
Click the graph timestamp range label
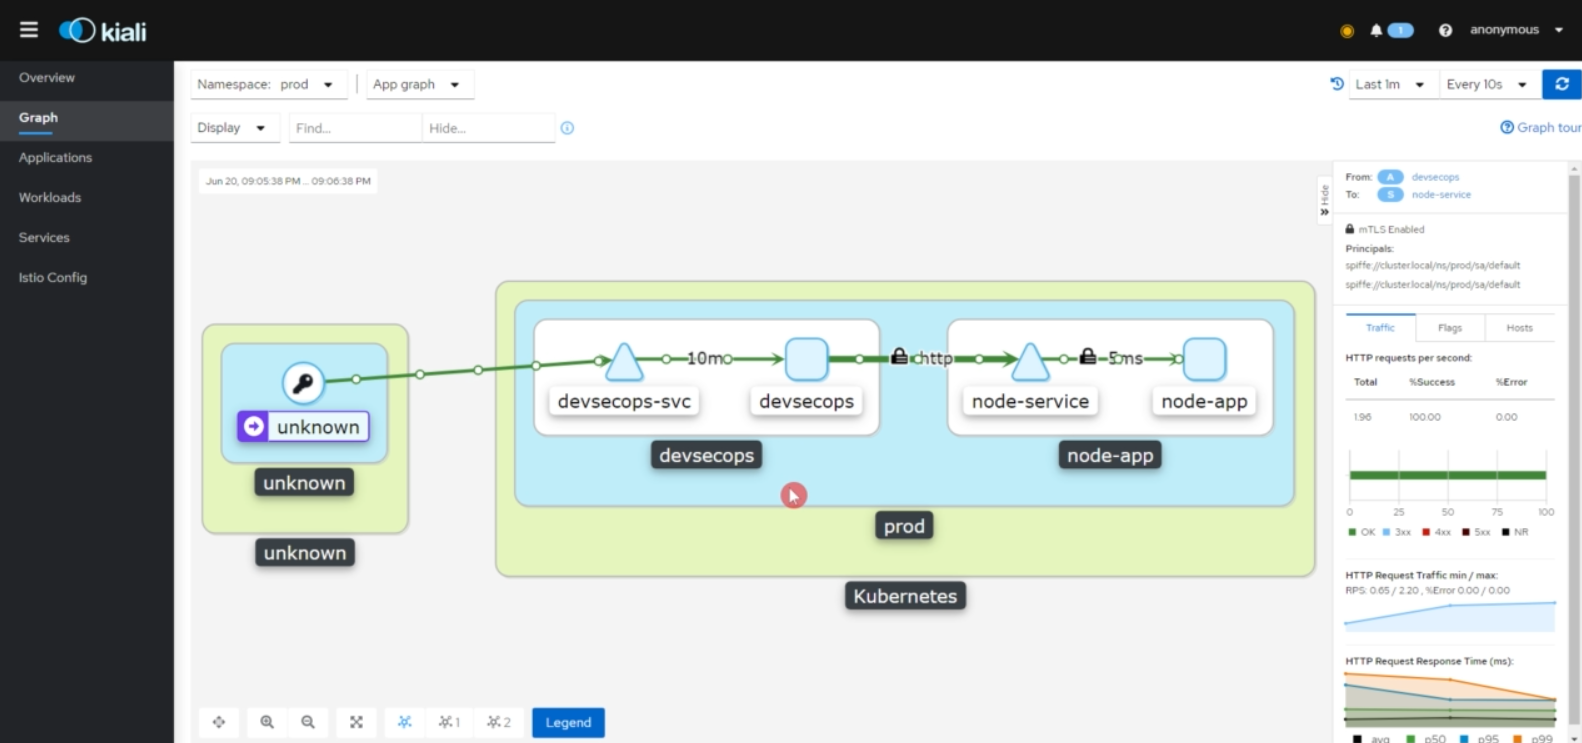pos(288,181)
